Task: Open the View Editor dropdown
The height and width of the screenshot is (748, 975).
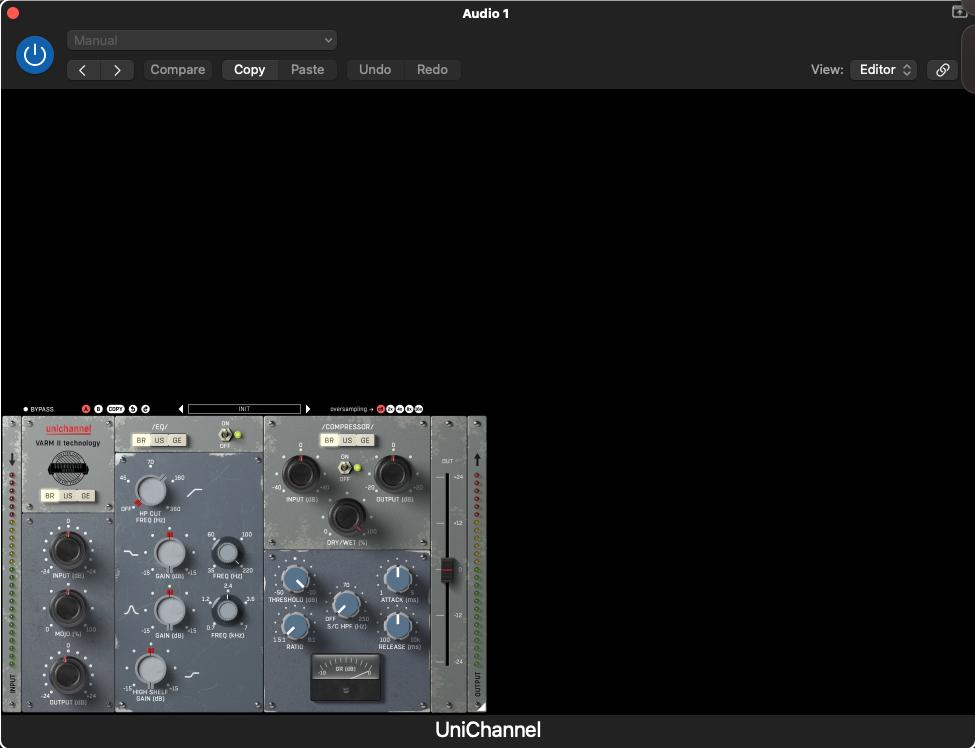Action: click(x=882, y=70)
